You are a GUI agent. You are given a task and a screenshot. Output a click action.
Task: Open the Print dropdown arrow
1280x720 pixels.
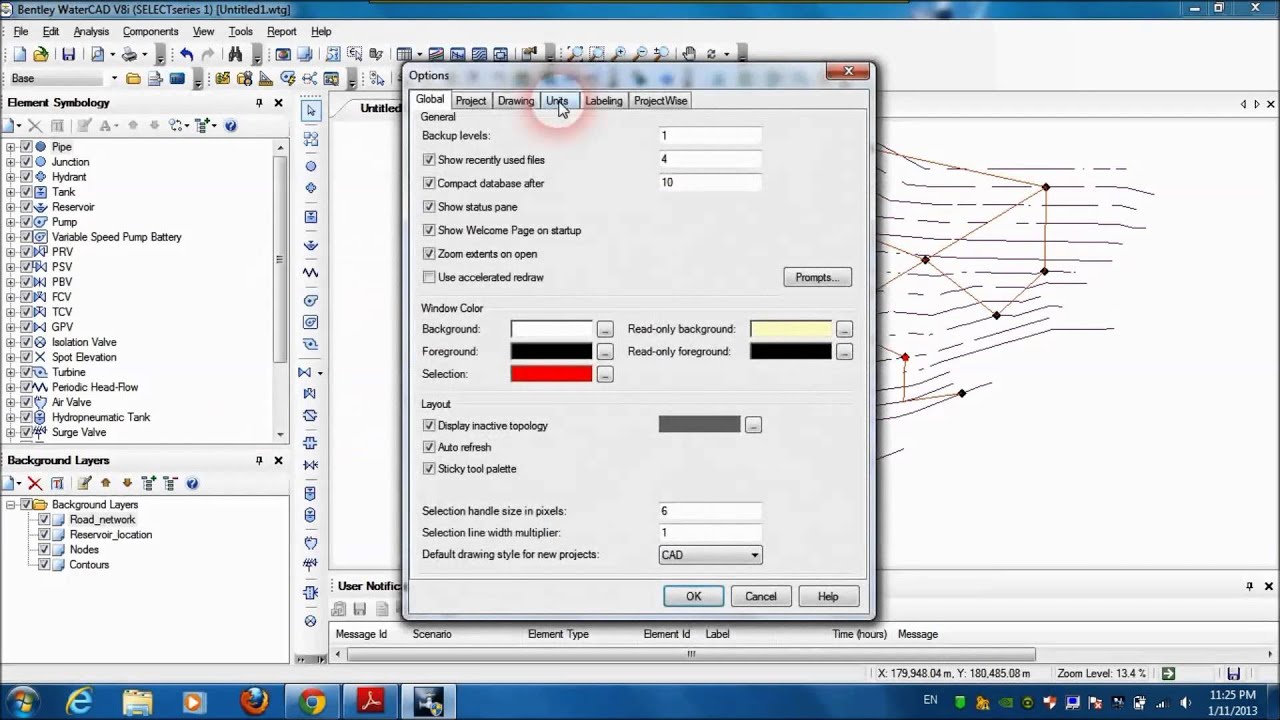(144, 54)
